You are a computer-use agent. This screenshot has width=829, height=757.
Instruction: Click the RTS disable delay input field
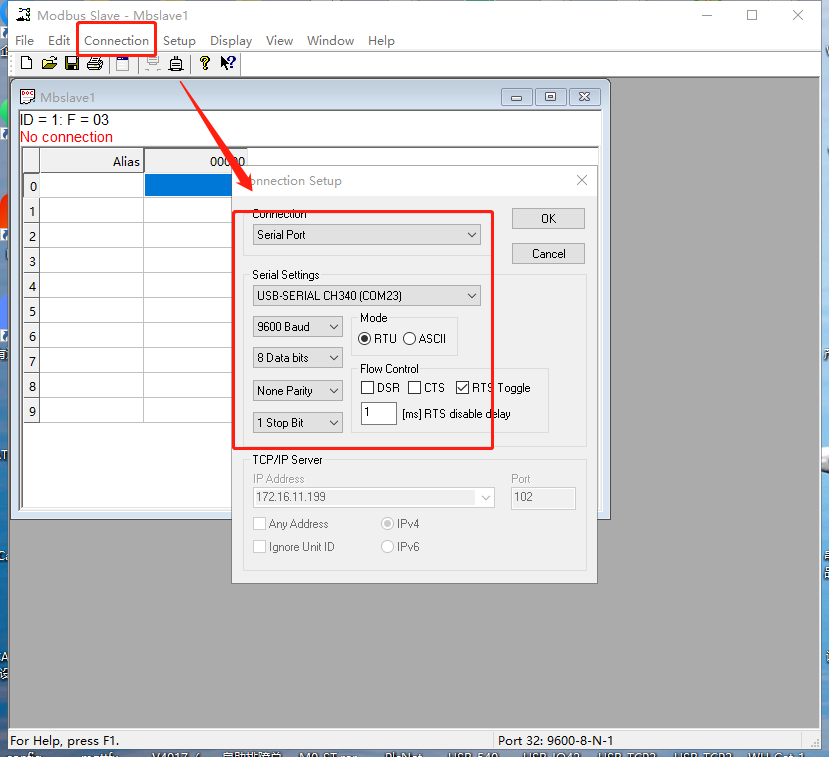[378, 413]
